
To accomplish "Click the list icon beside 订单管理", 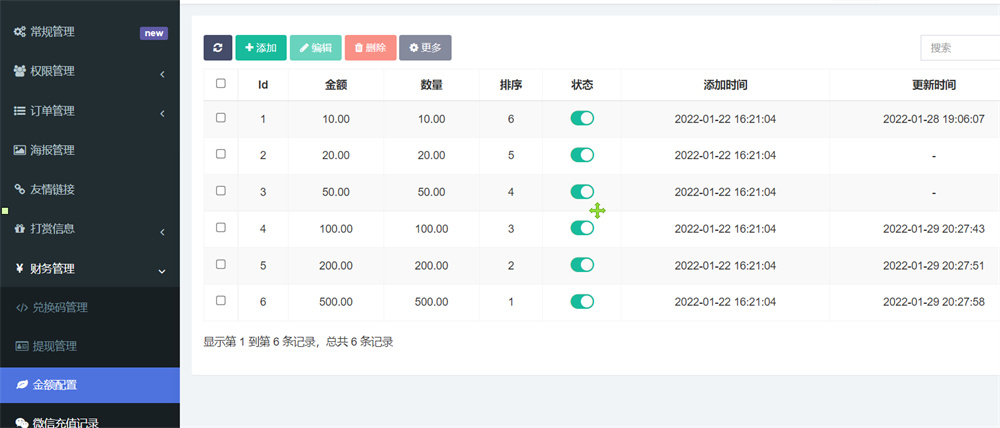I will (20, 111).
